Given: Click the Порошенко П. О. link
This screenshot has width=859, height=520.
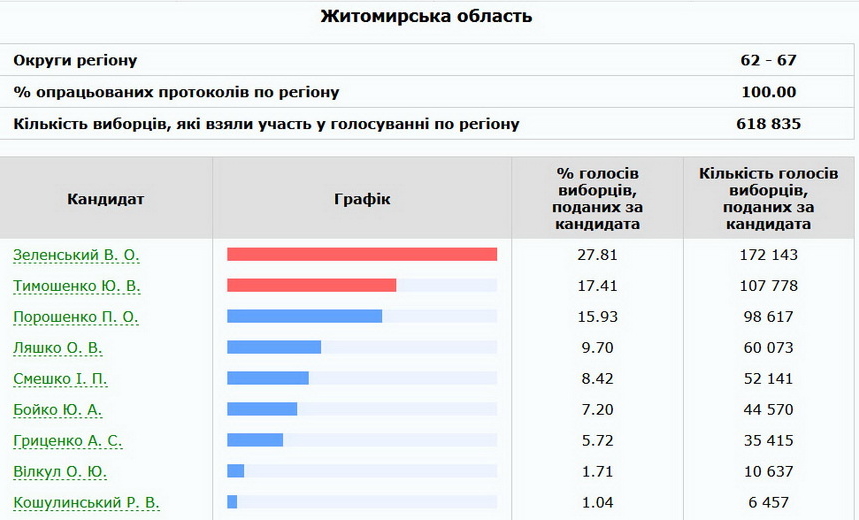Looking at the screenshot, I should tap(75, 317).
